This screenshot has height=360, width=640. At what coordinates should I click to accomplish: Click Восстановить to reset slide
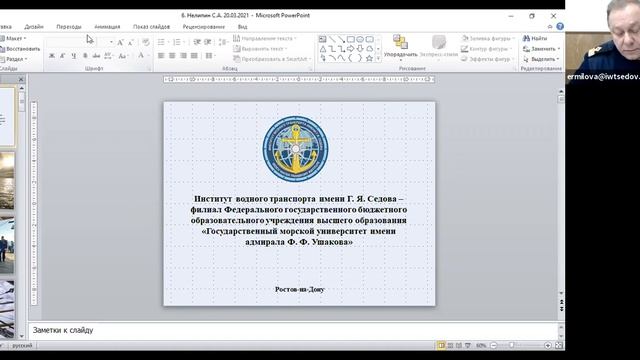[x=20, y=49]
